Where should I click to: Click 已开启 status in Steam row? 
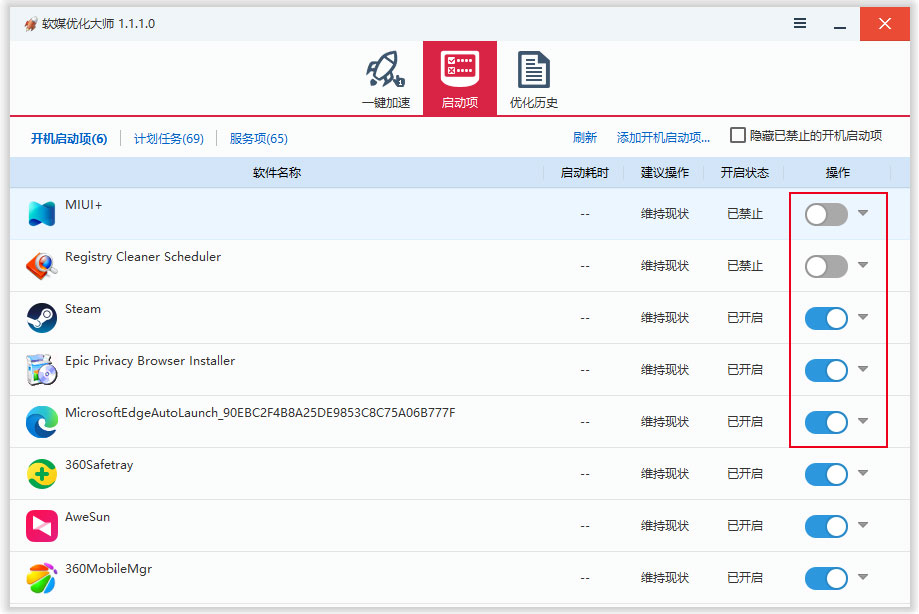[x=744, y=318]
